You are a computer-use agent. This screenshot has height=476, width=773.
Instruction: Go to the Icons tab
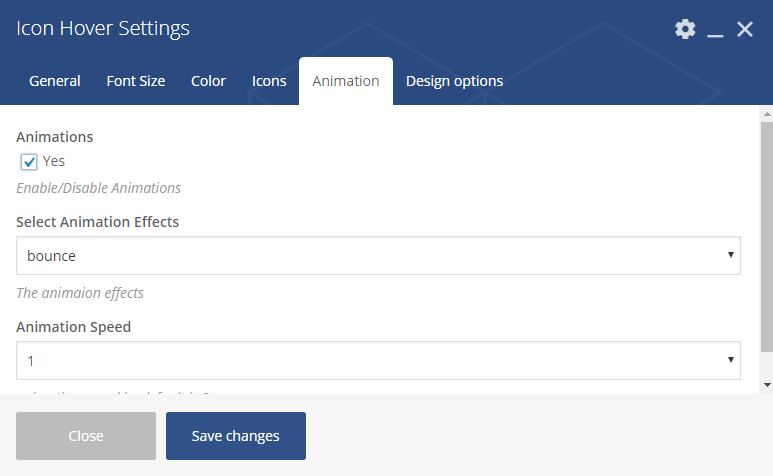(x=269, y=81)
